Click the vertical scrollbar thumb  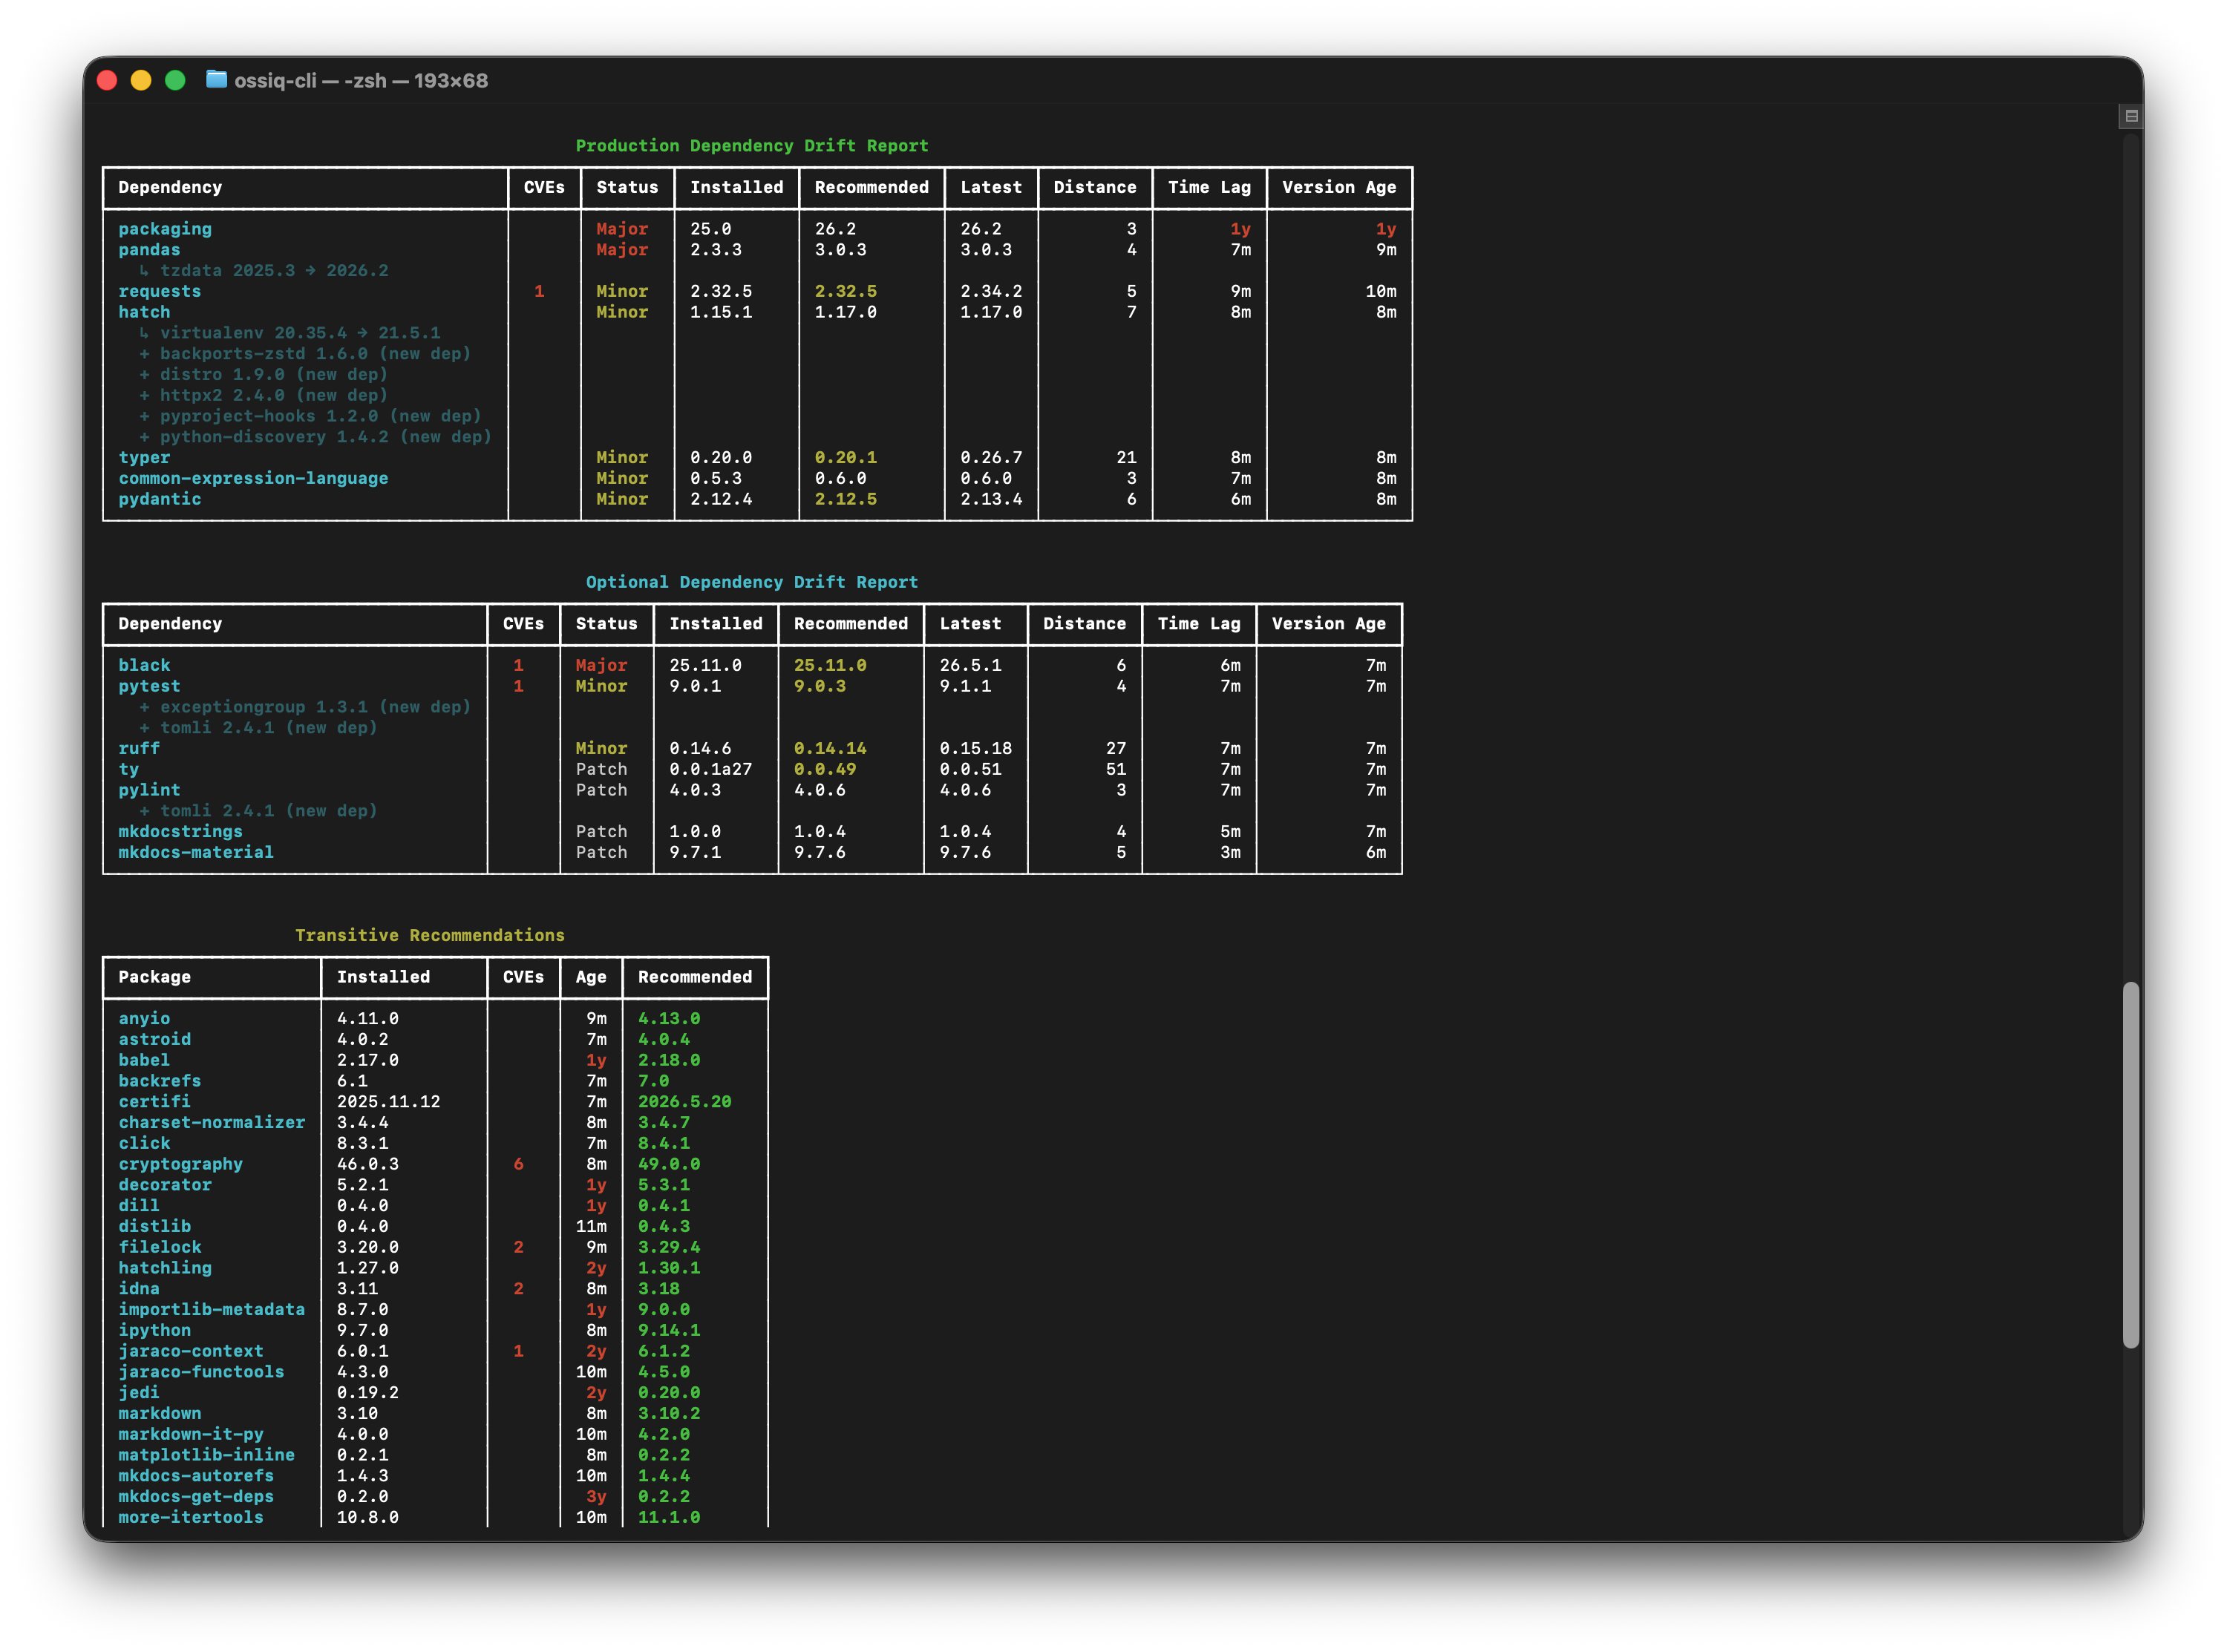click(2131, 1165)
